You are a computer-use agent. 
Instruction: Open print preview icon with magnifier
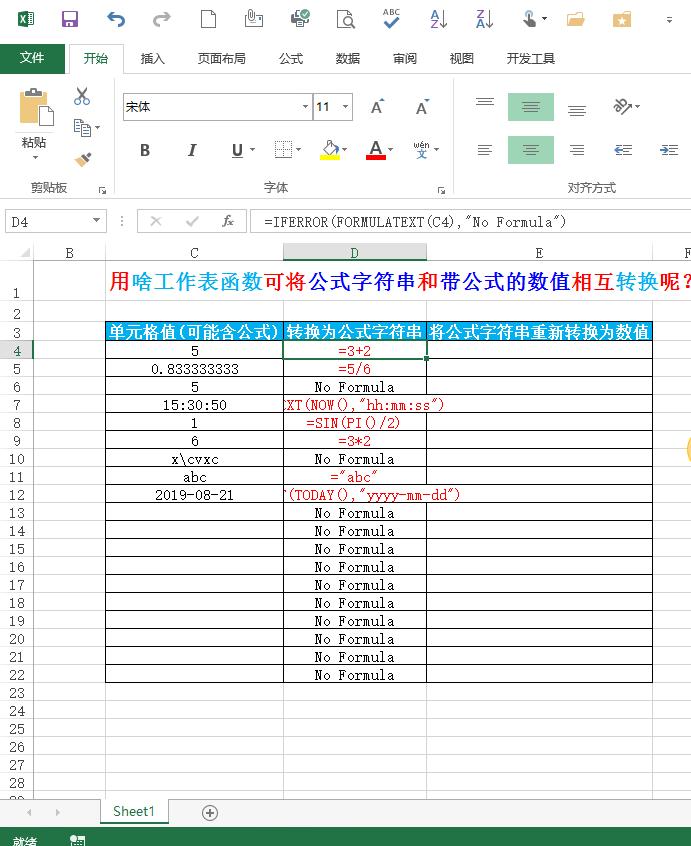pos(345,19)
